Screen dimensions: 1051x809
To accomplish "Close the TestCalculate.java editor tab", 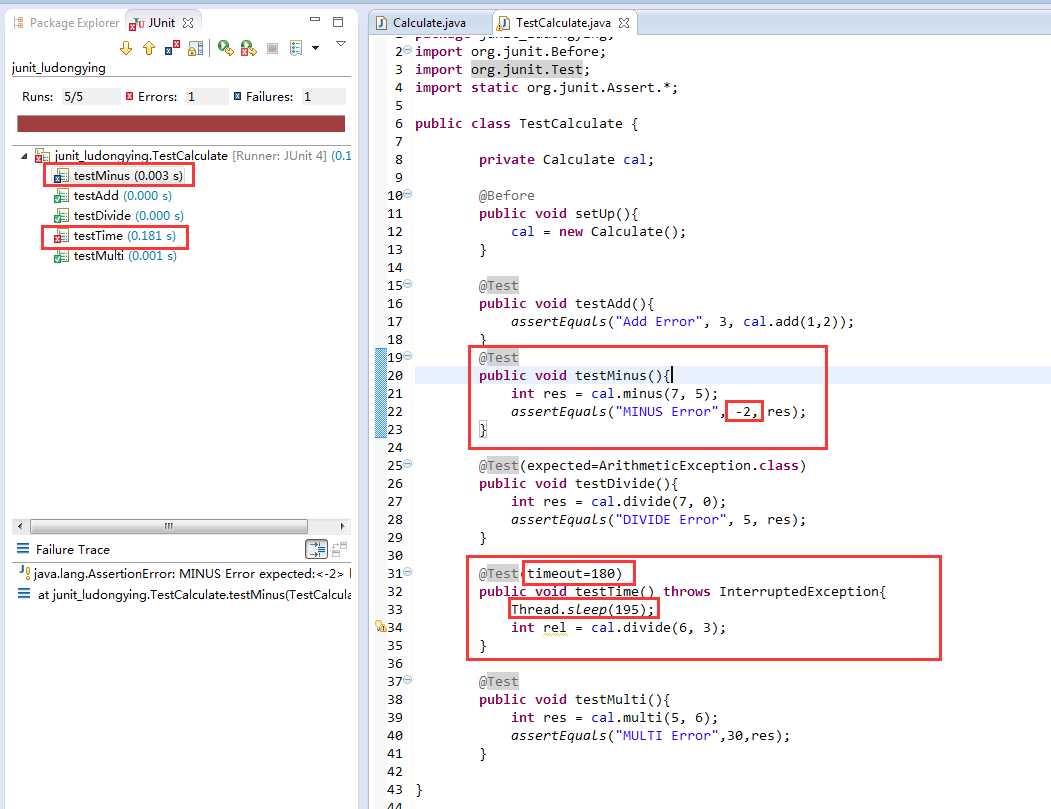I will click(x=624, y=23).
